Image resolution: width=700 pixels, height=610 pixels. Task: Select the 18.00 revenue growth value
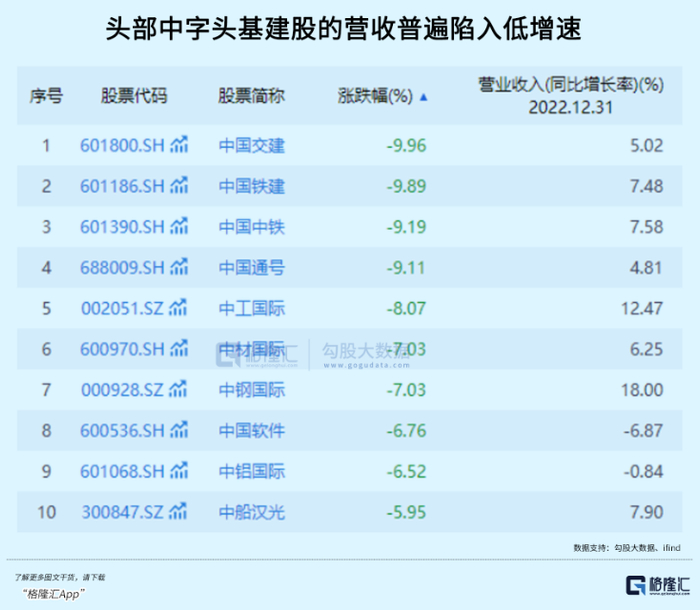pyautogui.click(x=642, y=390)
